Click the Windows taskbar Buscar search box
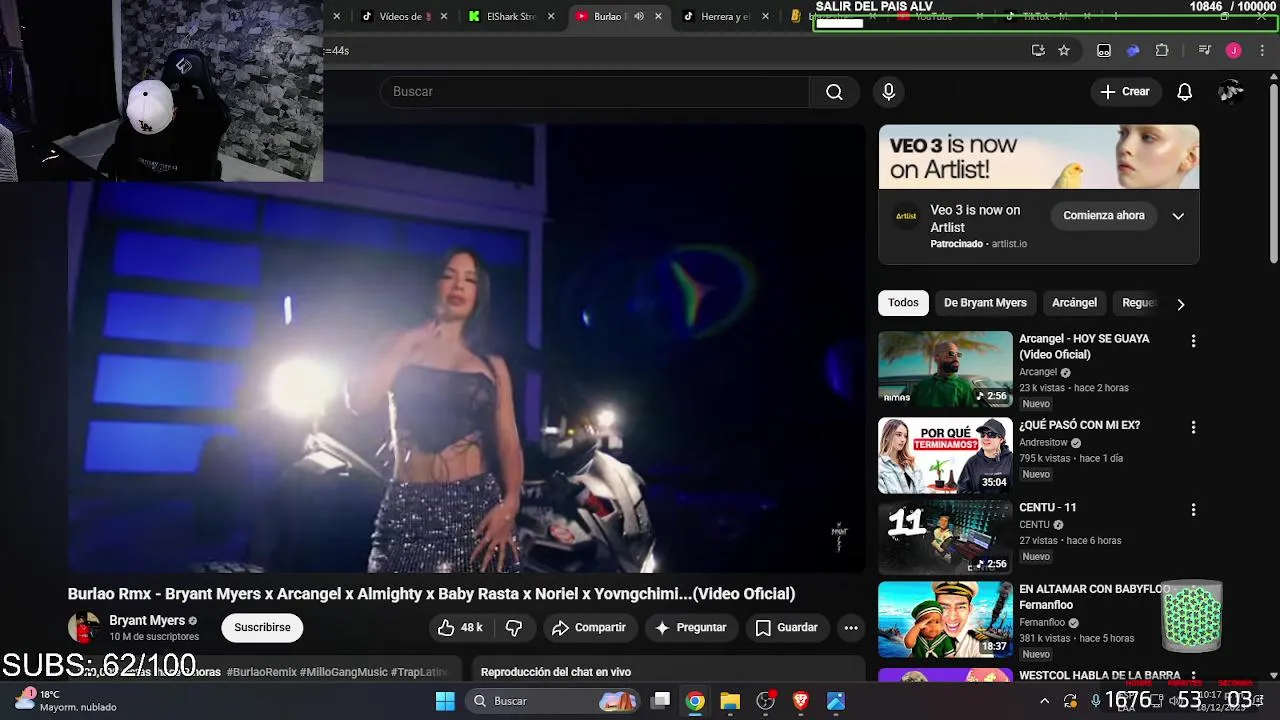 click(x=553, y=701)
